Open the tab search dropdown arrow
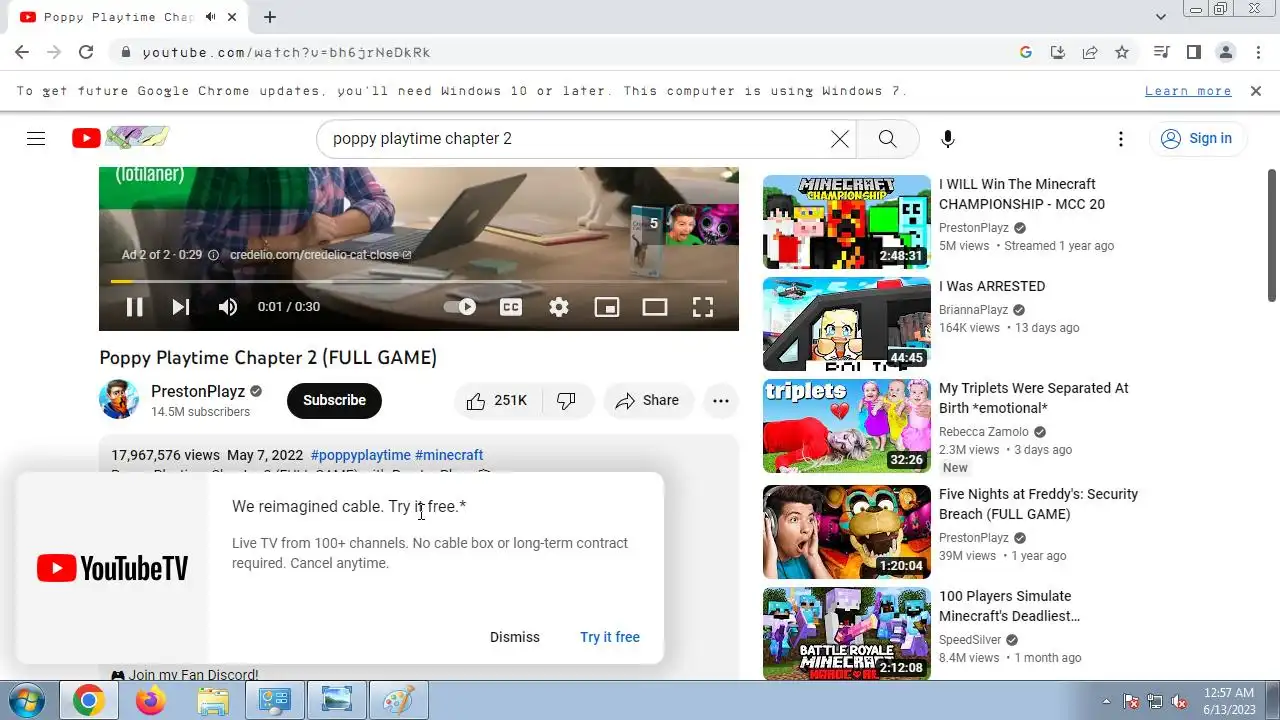 pos(1161,17)
